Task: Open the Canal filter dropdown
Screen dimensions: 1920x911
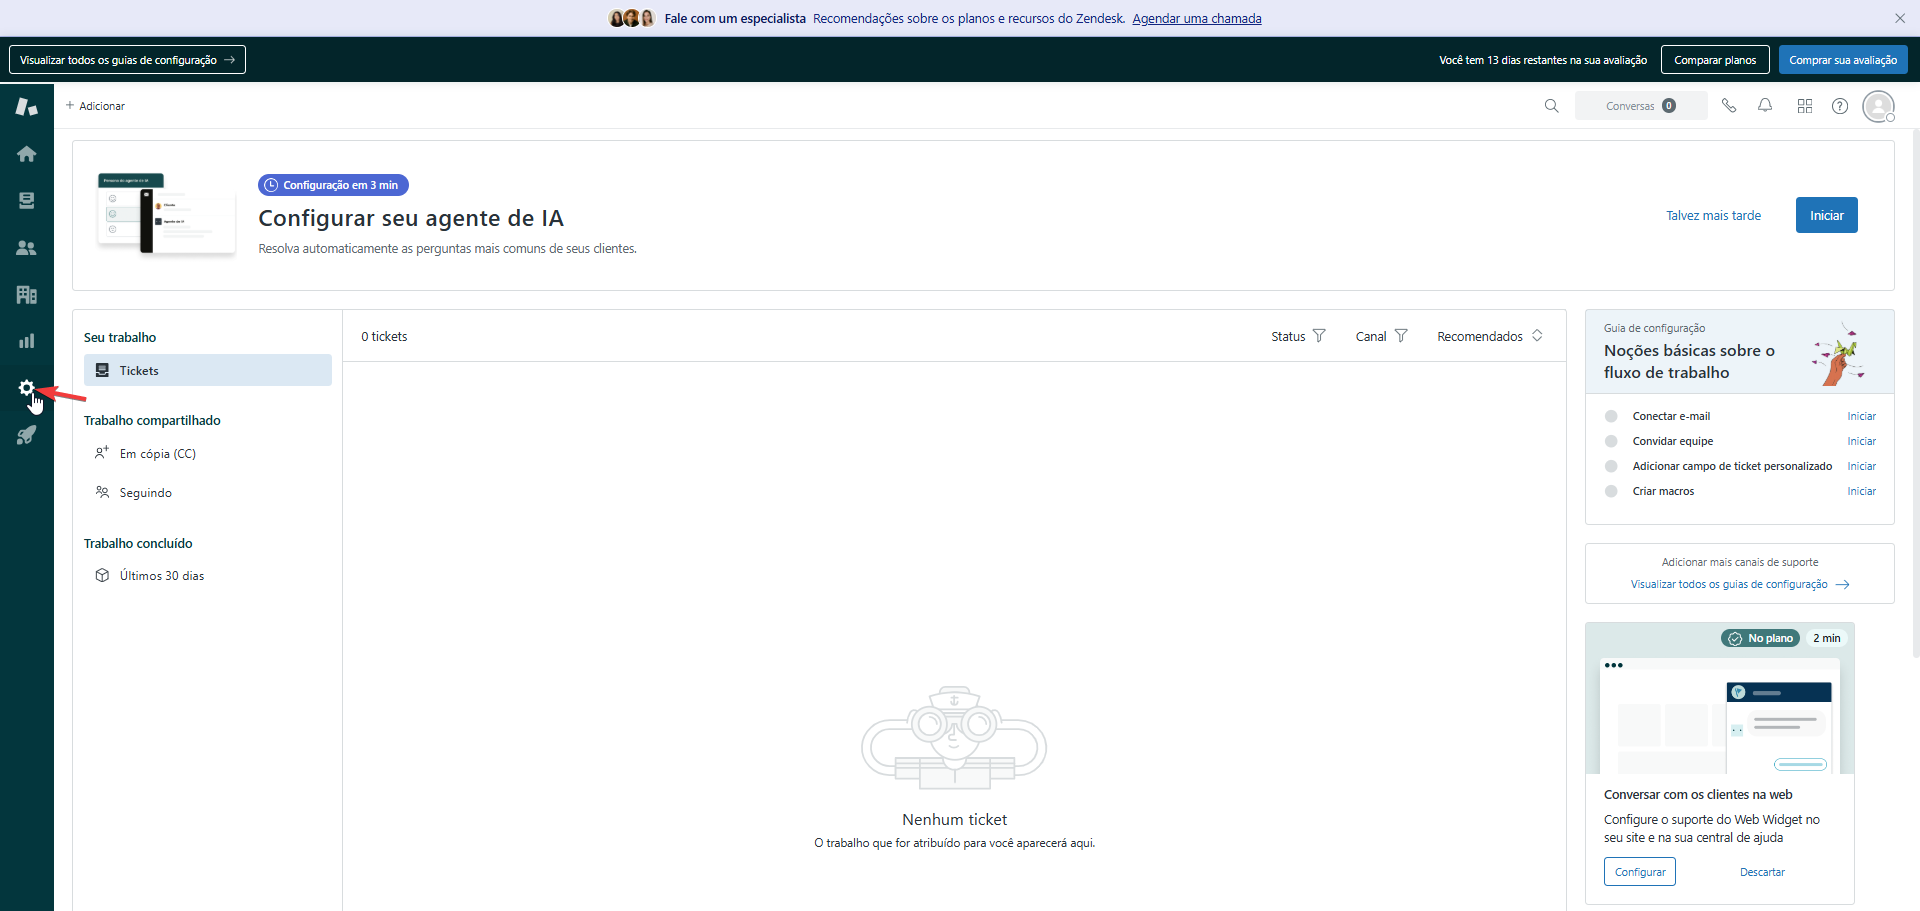Action: coord(1381,336)
